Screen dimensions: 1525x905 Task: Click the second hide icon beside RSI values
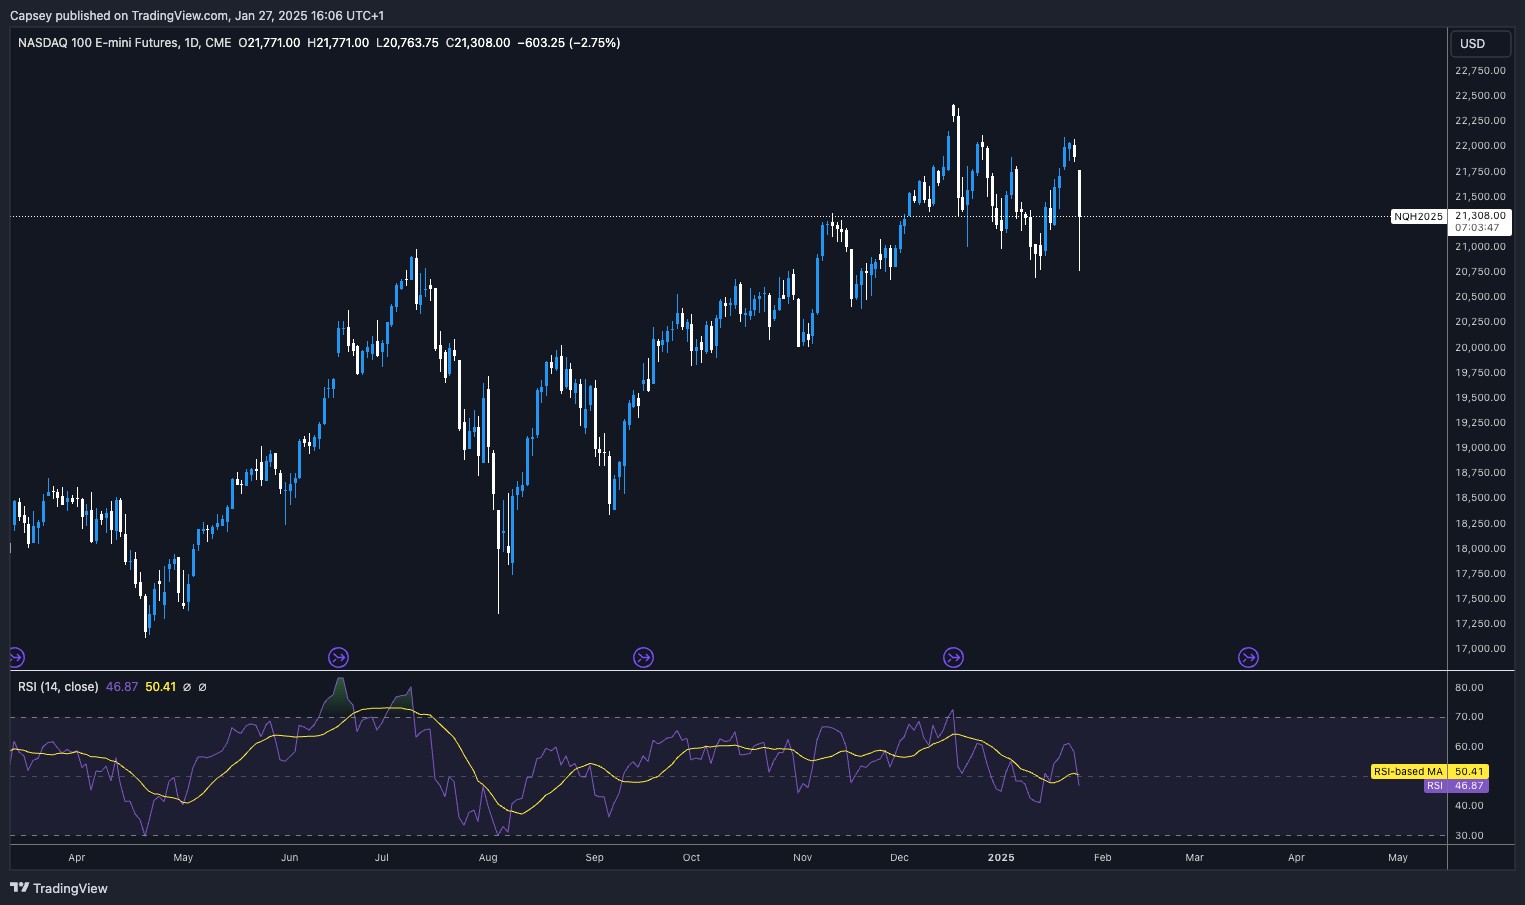point(203,687)
